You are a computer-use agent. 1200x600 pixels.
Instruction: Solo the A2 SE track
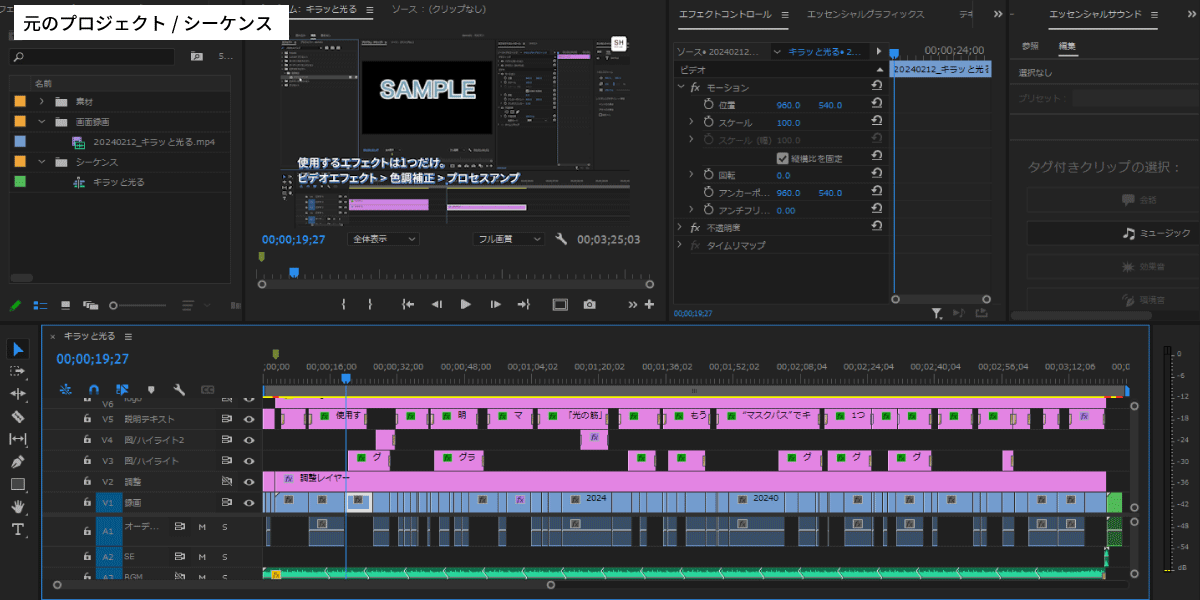tap(224, 556)
